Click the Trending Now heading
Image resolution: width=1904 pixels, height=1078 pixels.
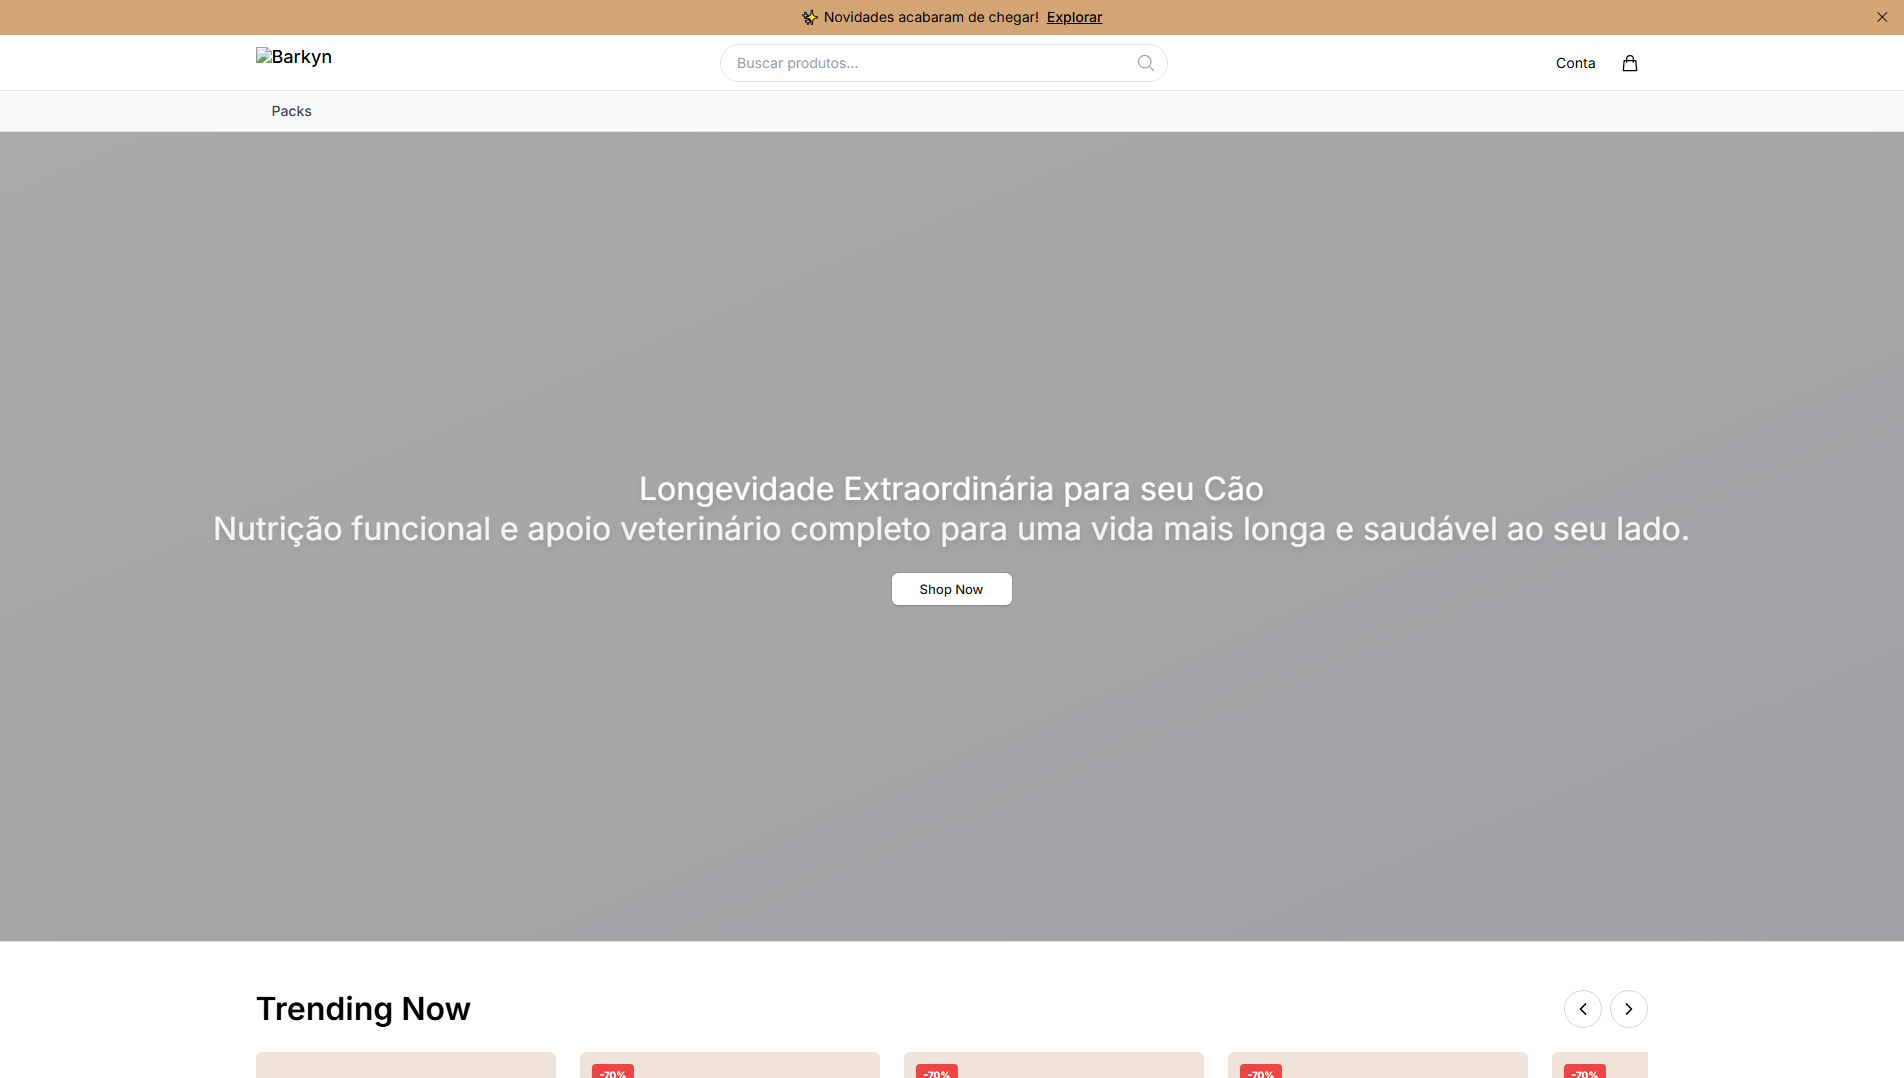coord(363,1009)
